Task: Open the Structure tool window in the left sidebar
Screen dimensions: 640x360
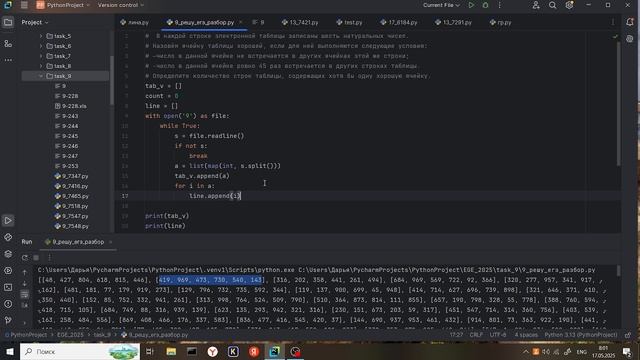Action: 8,43
